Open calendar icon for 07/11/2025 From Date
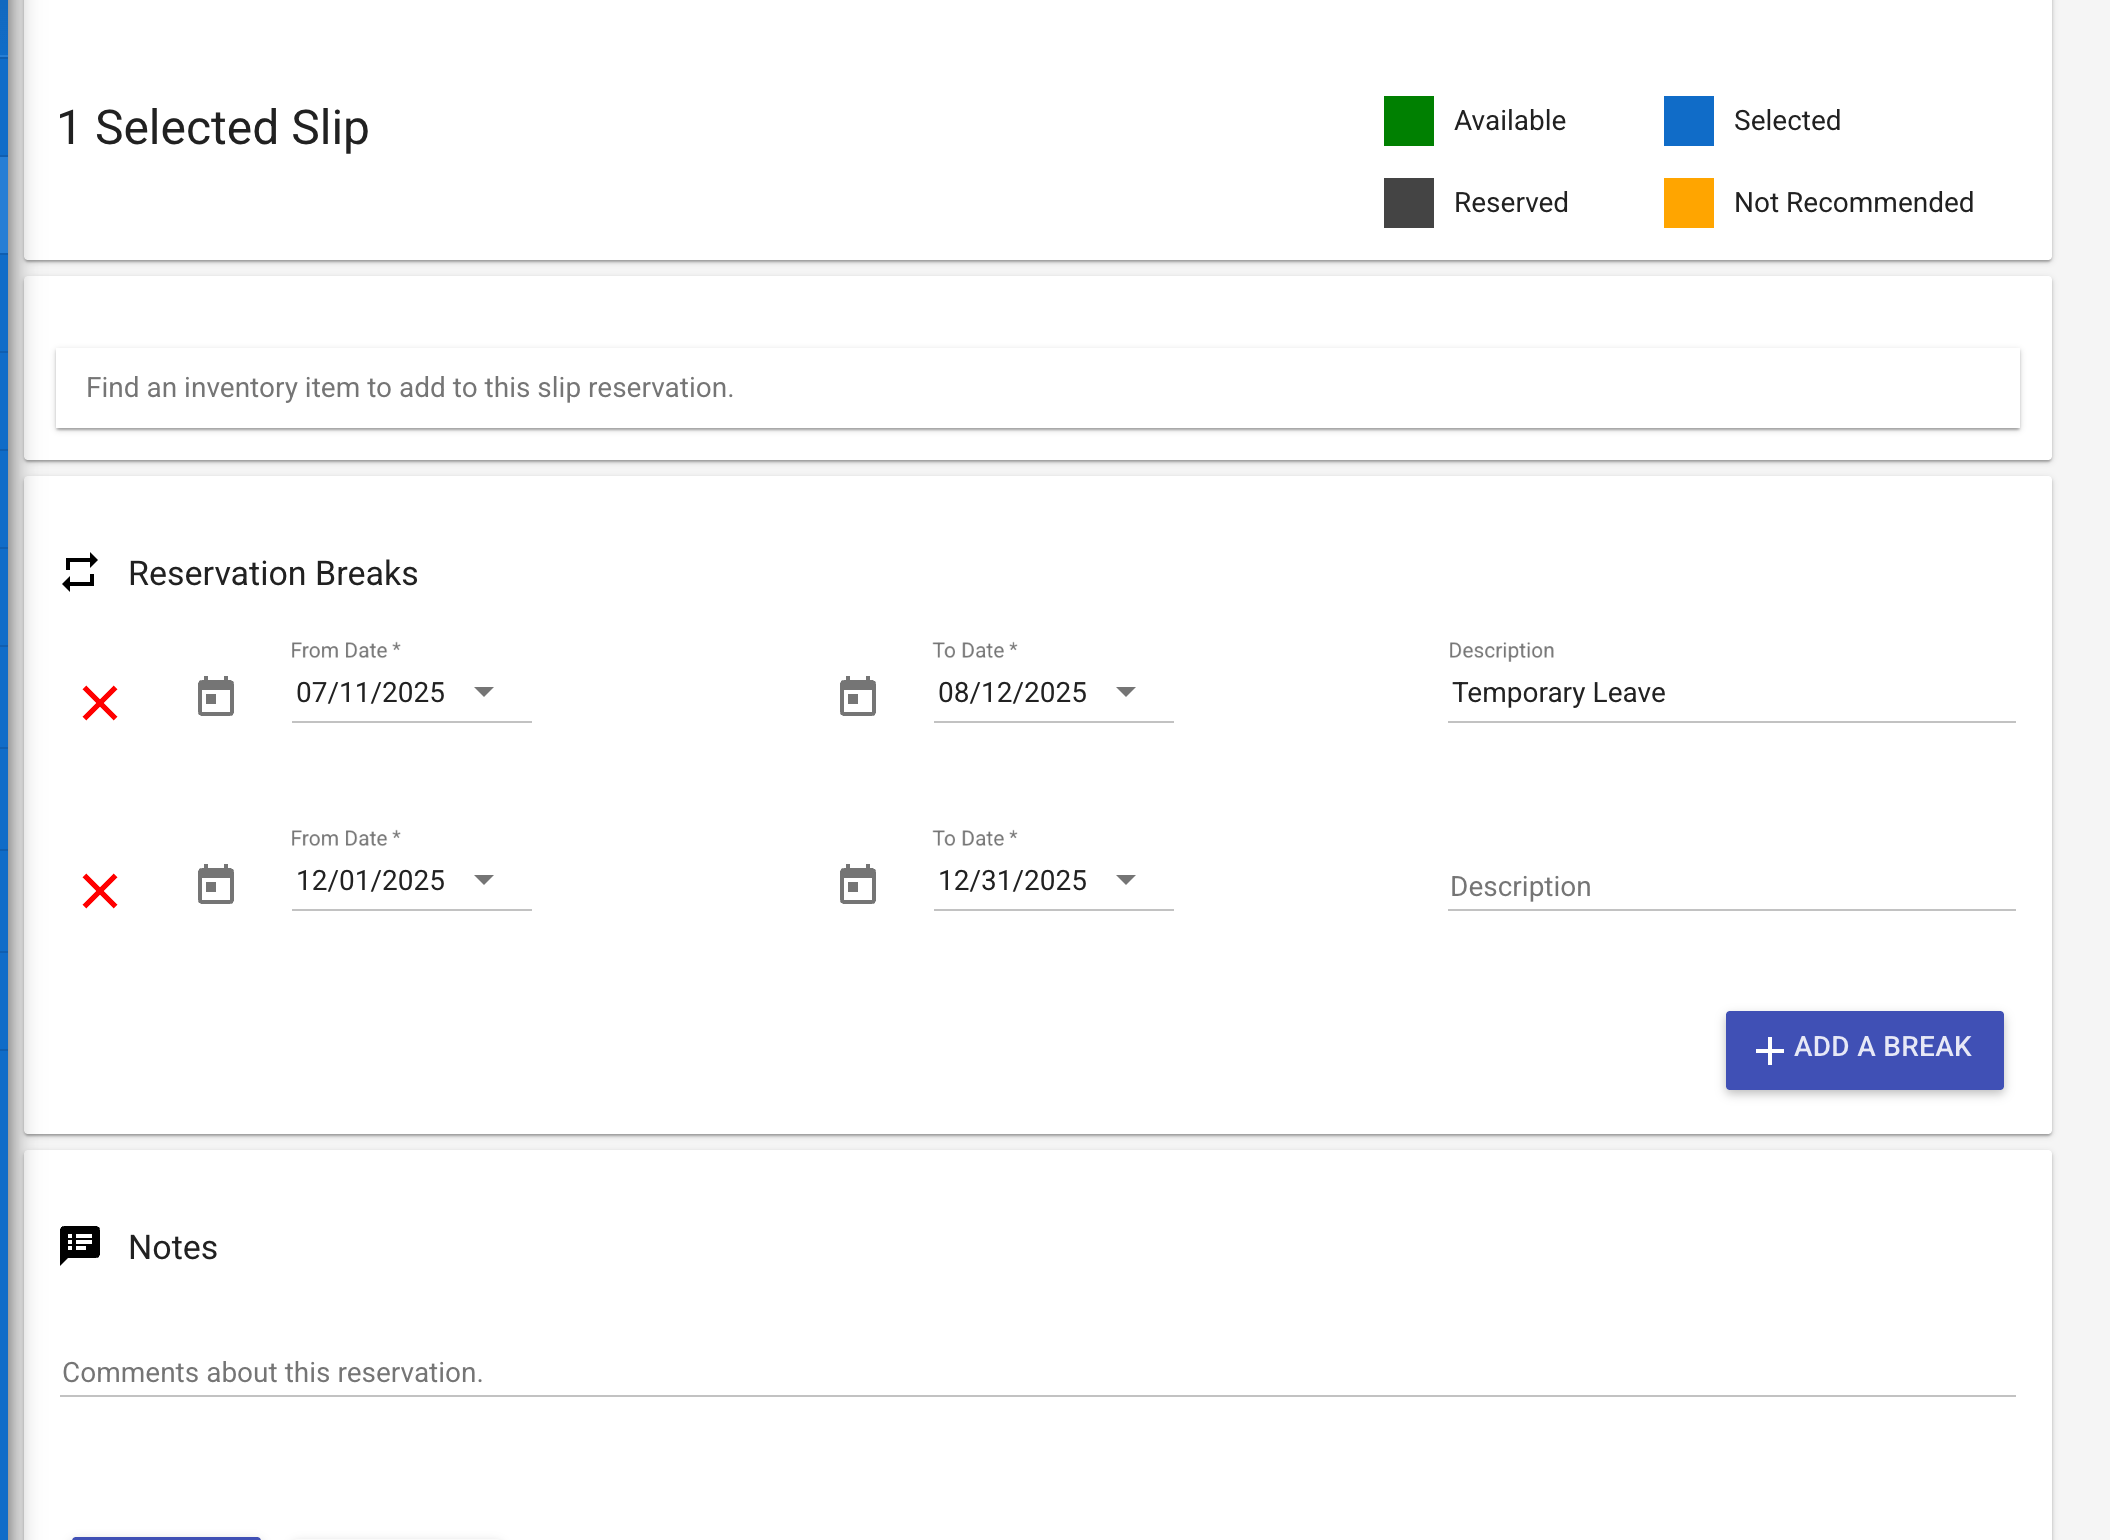 (x=216, y=696)
